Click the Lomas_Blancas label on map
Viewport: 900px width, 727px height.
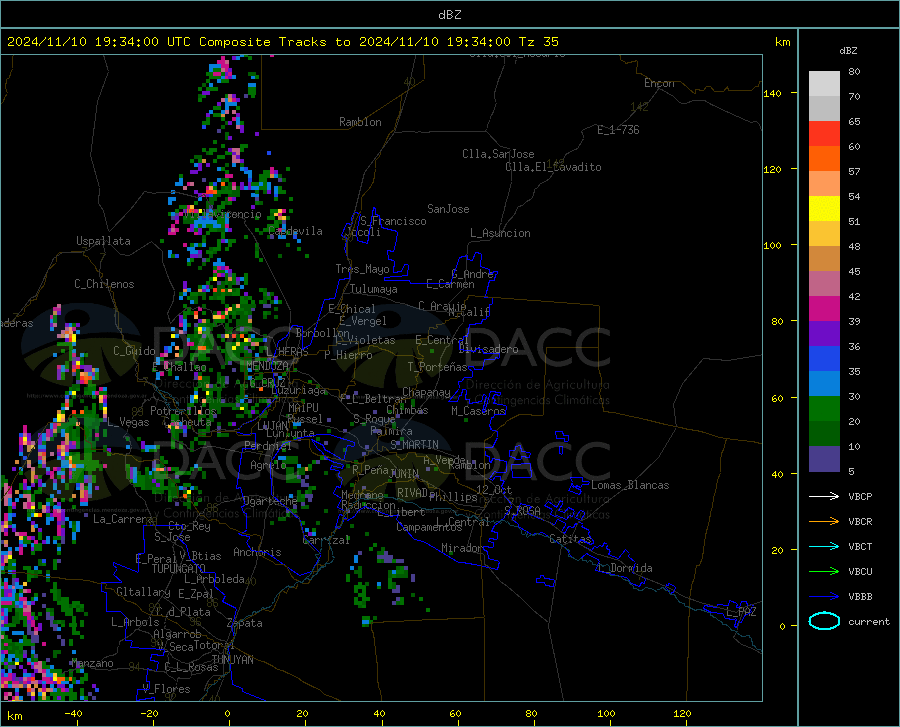click(630, 485)
